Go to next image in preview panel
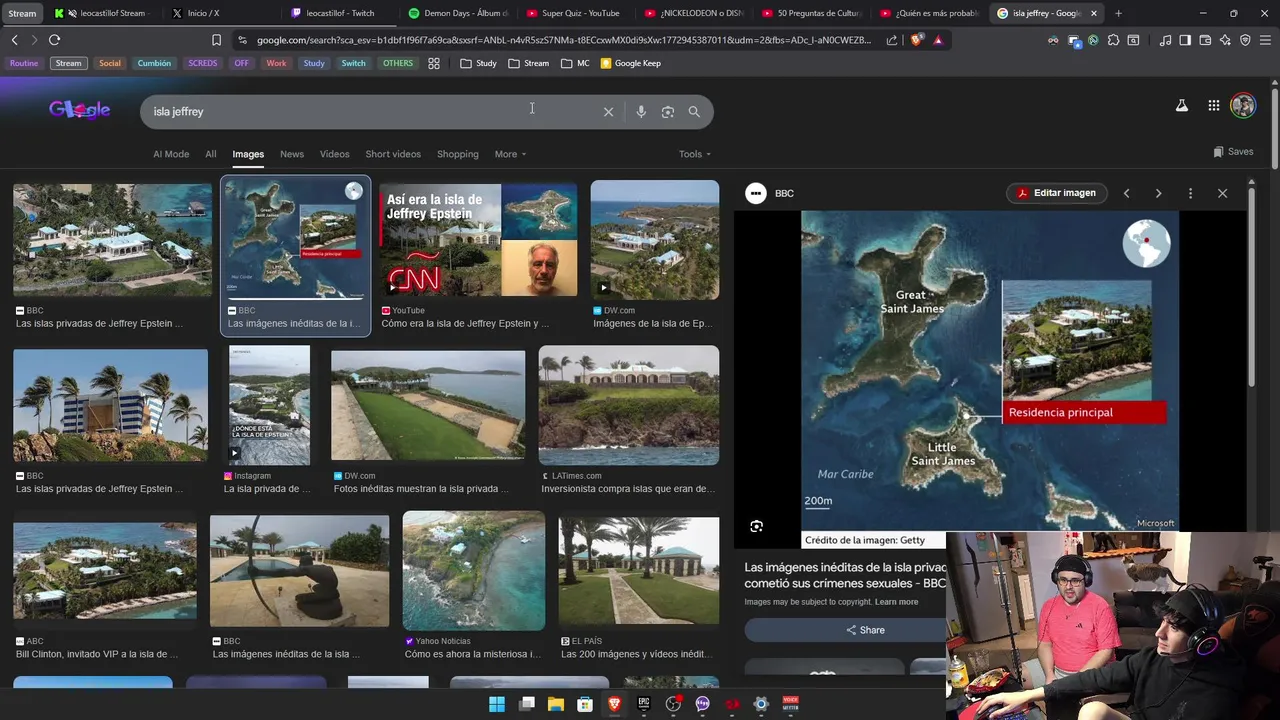1280x720 pixels. [1158, 193]
